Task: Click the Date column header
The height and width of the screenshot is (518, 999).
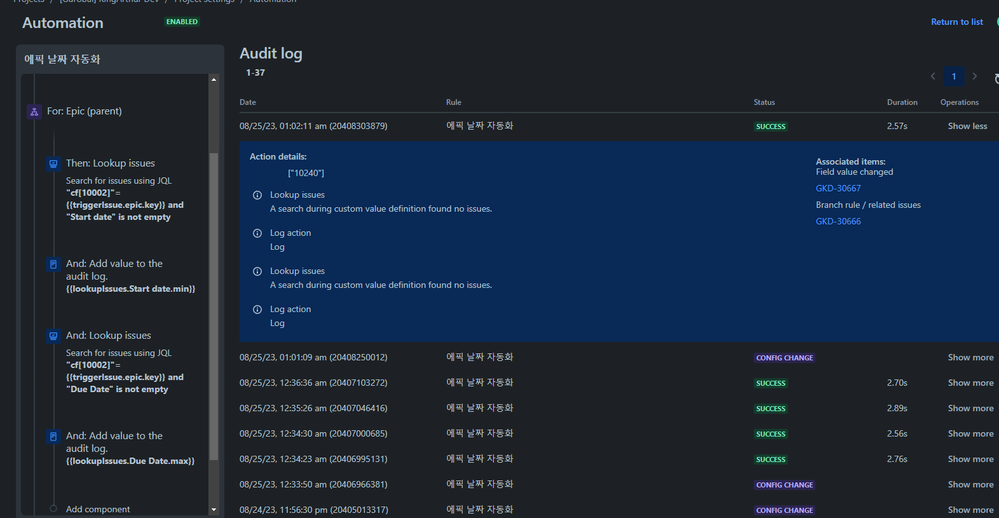Action: coord(247,102)
